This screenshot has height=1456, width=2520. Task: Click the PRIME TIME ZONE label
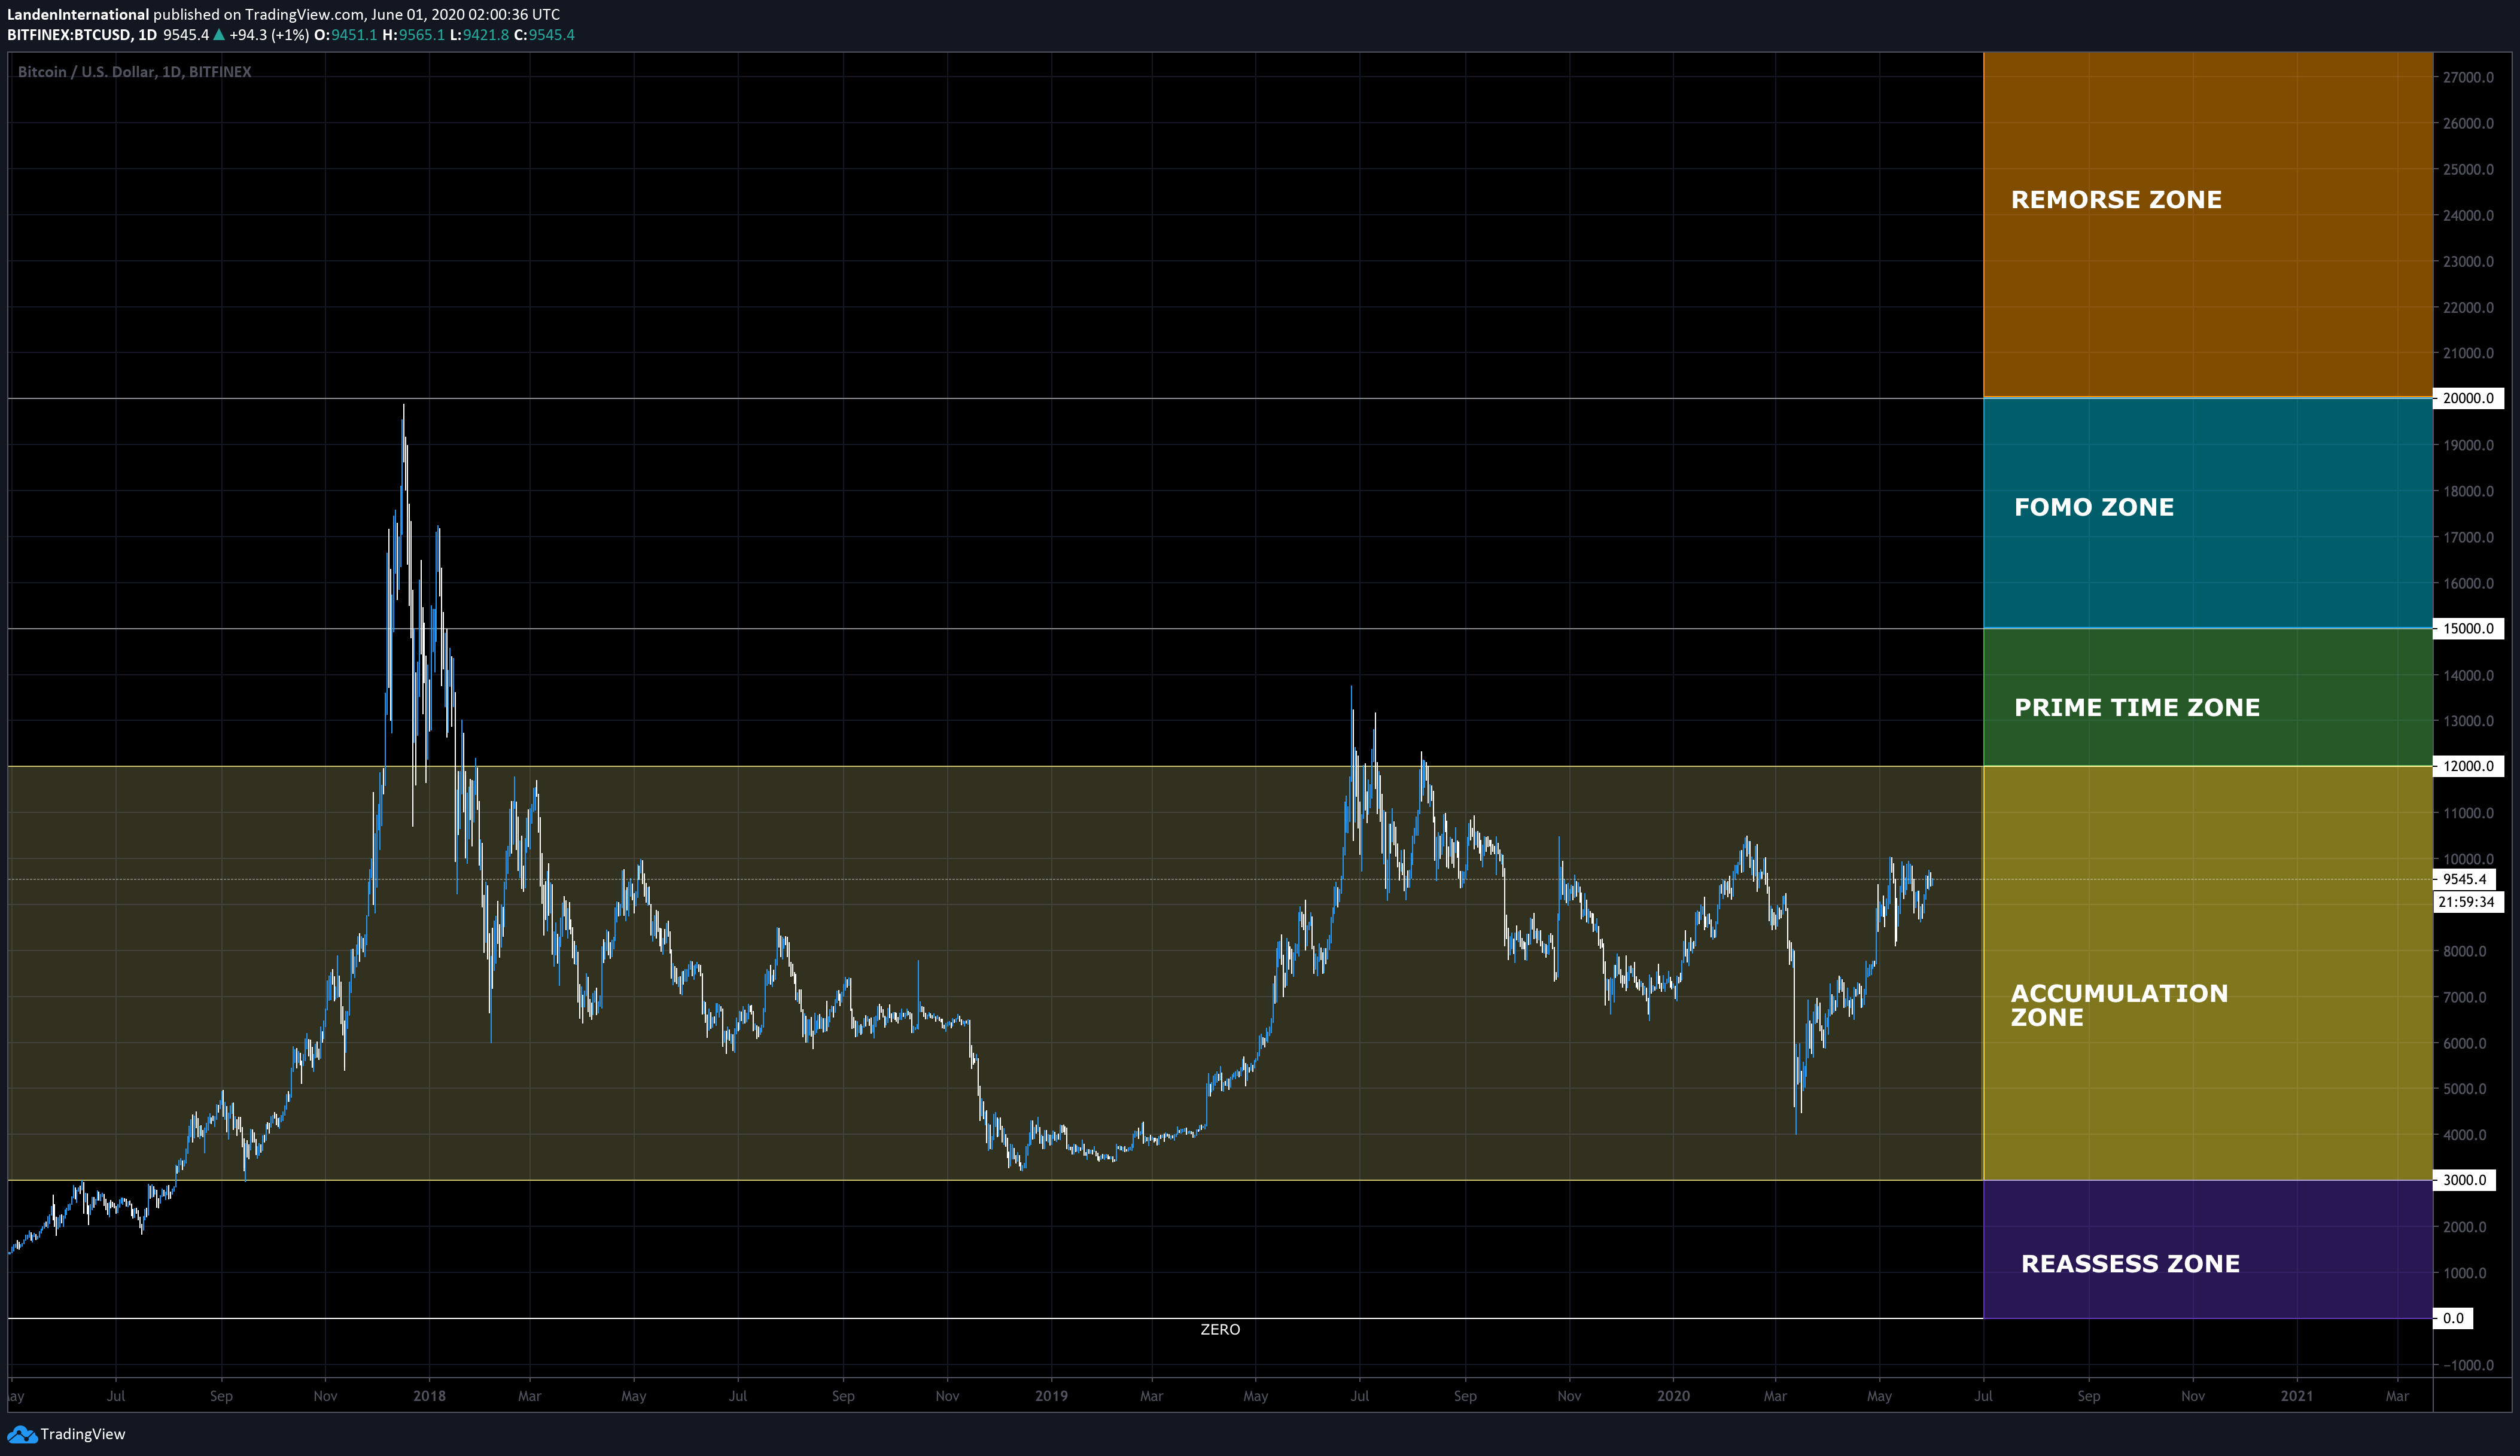click(2137, 708)
